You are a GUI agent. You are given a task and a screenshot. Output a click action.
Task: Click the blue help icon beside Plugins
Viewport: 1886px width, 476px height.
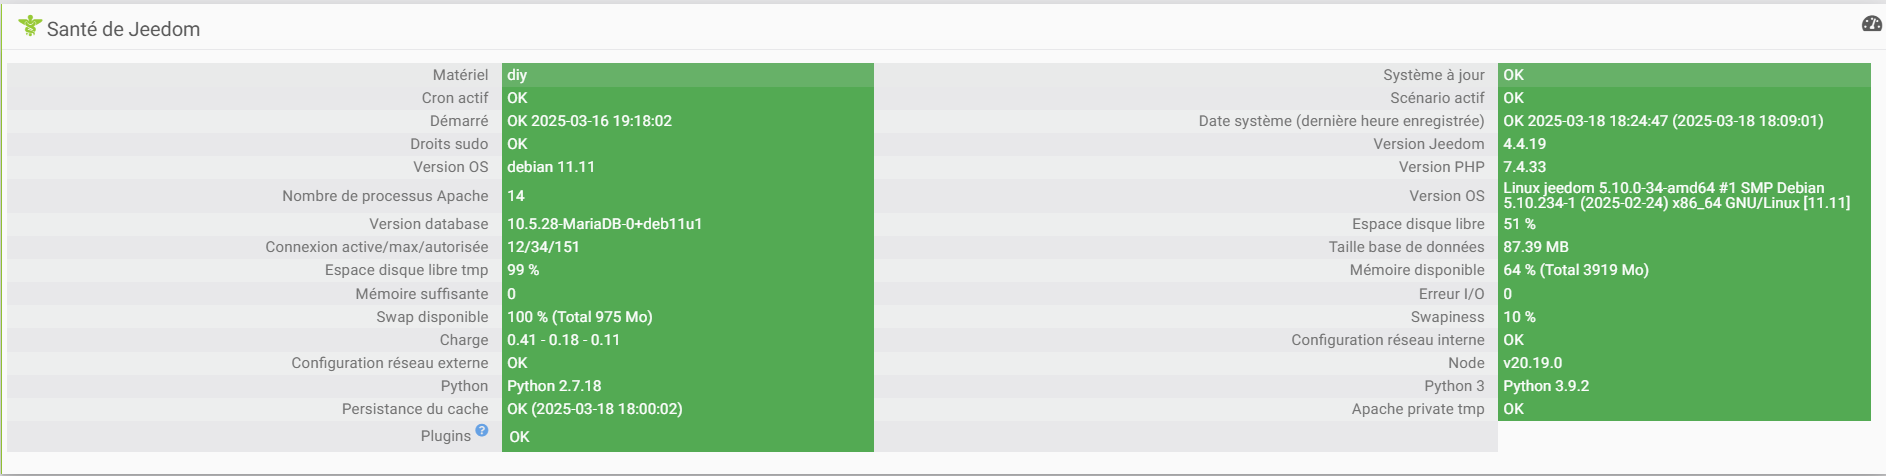point(482,430)
